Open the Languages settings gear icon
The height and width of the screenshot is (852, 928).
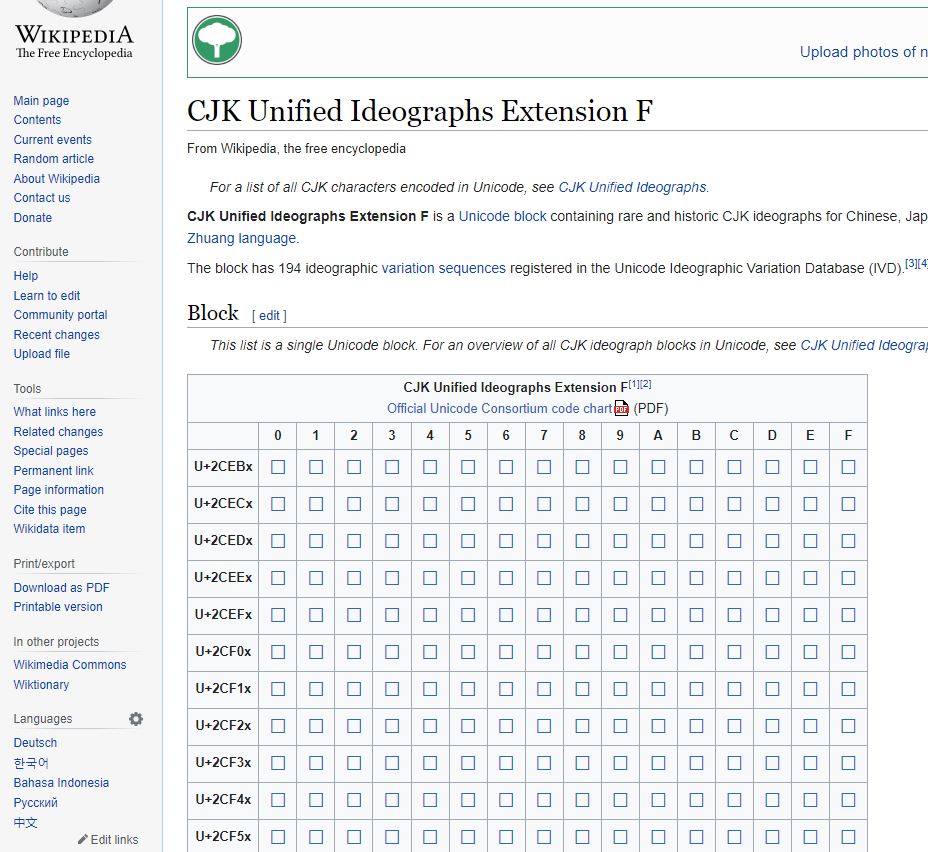(136, 719)
